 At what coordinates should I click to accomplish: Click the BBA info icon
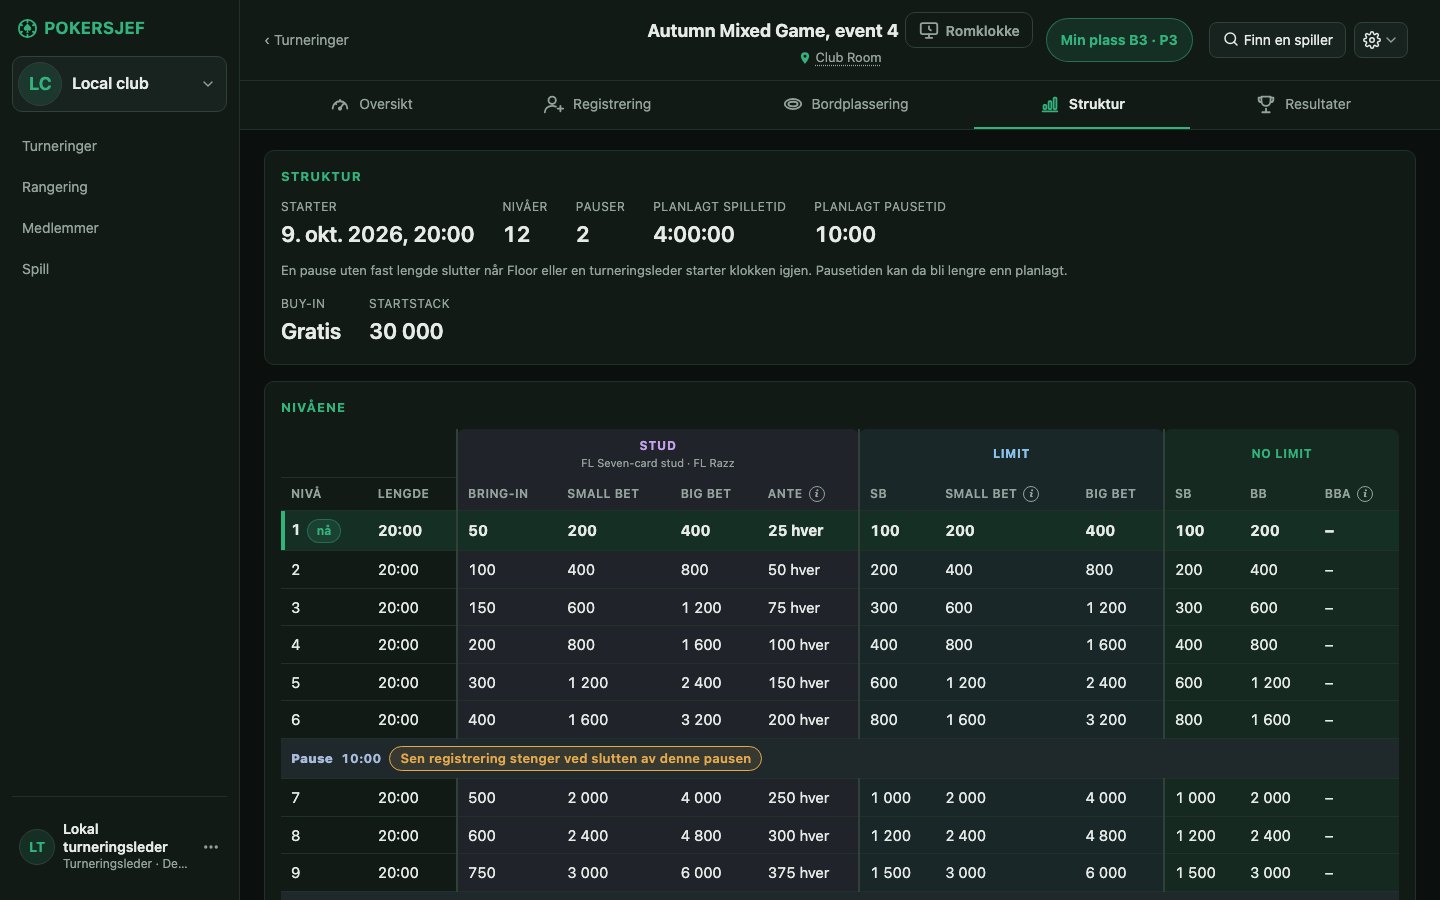(x=1365, y=494)
